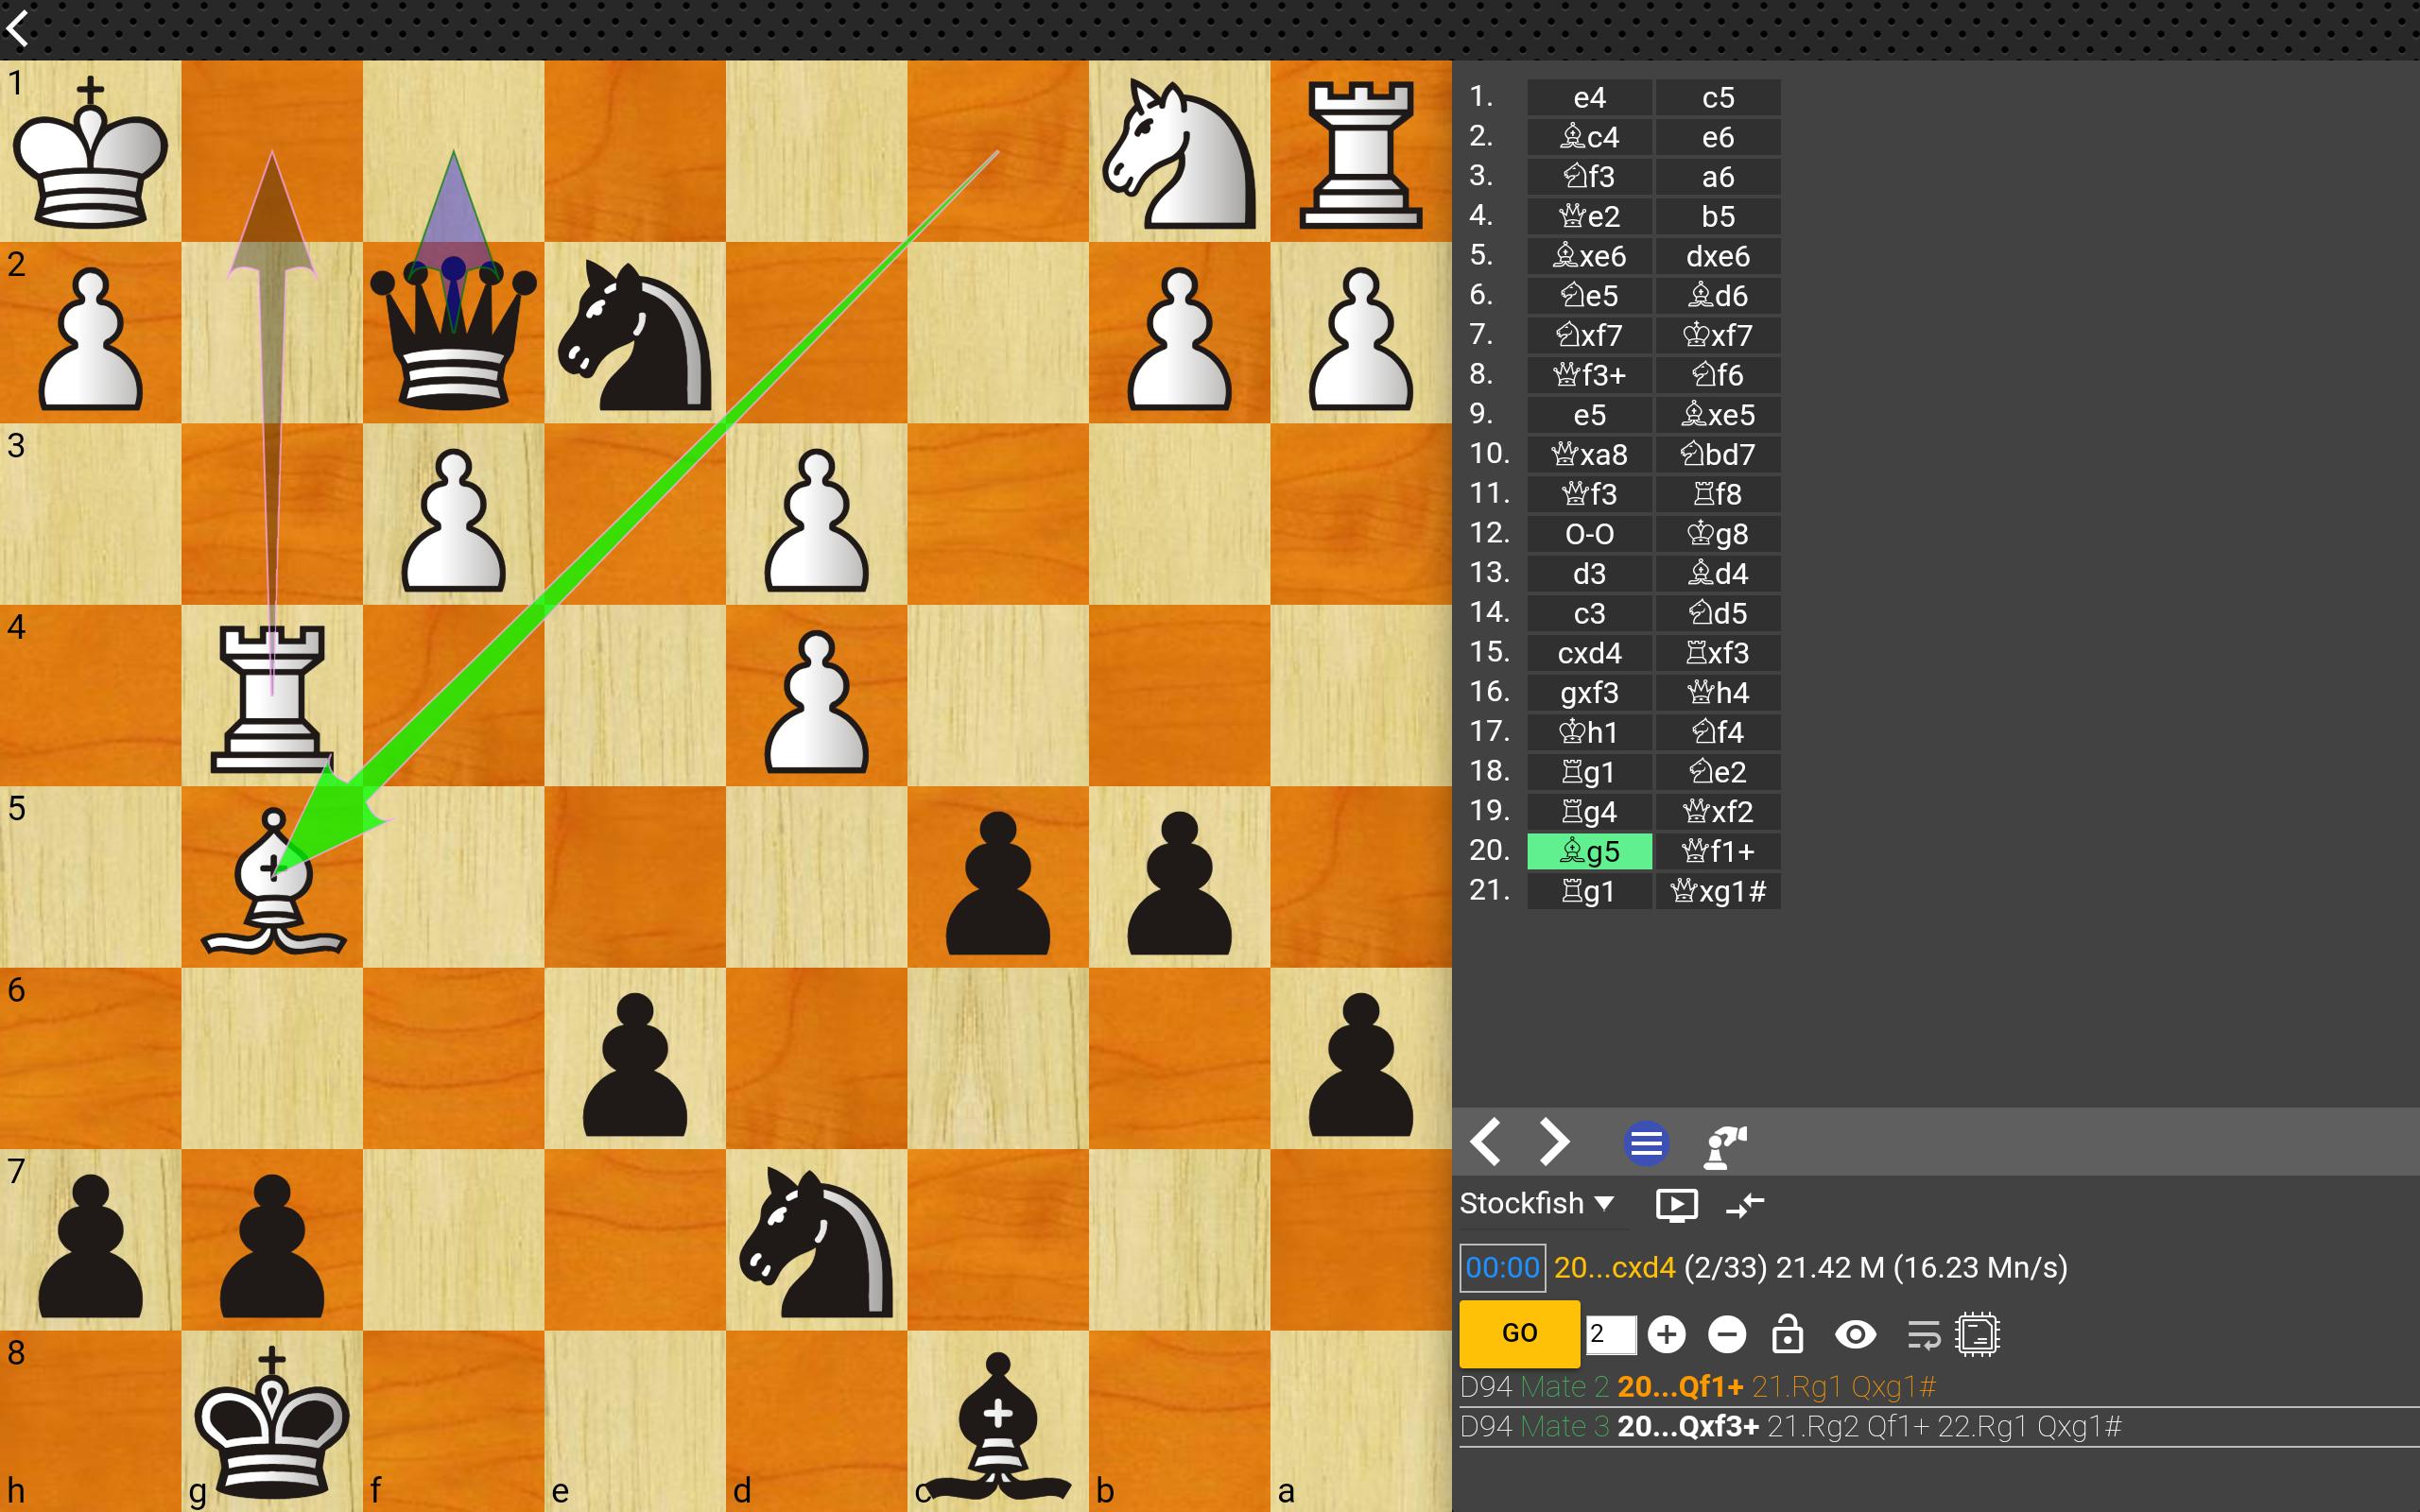Select move 7. Nxf7 in move list
Screen dimensions: 2420x1512
[x=1589, y=336]
